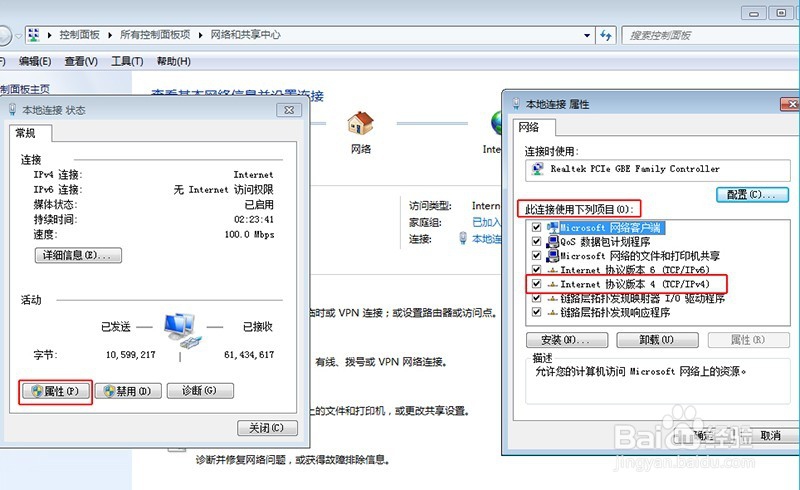
Task: Toggle the Microsoft 网络的文件和打印机共享 checkbox
Action: [536, 255]
